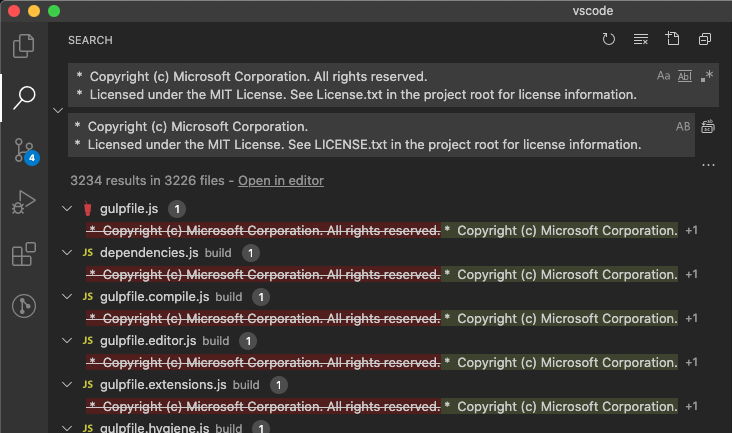Select the Search view icon

tap(23, 98)
